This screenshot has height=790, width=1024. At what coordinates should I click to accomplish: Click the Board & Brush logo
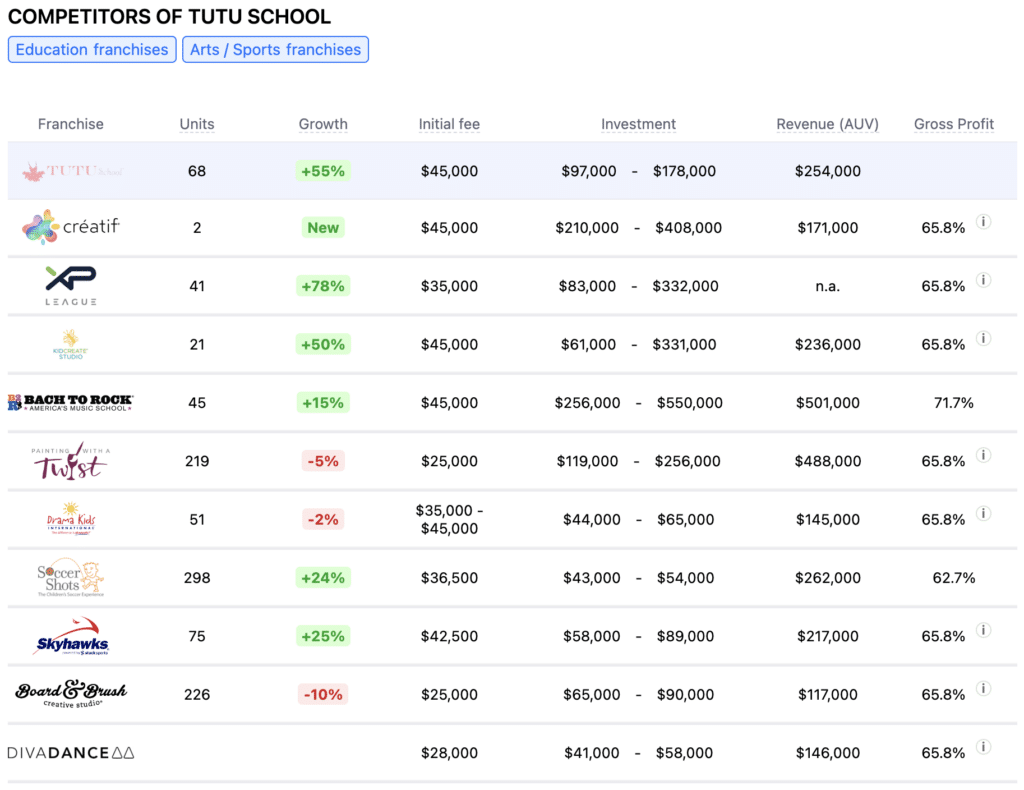tap(71, 694)
